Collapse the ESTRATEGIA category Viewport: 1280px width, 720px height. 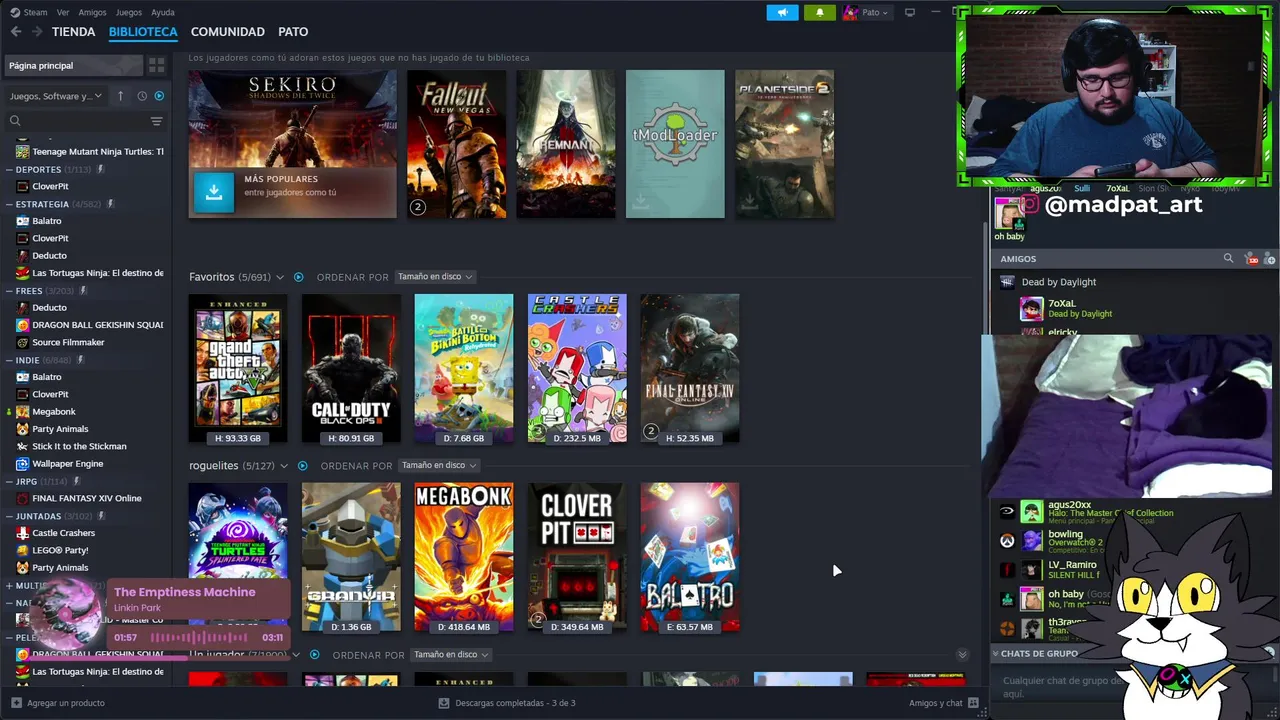pyautogui.click(x=9, y=204)
